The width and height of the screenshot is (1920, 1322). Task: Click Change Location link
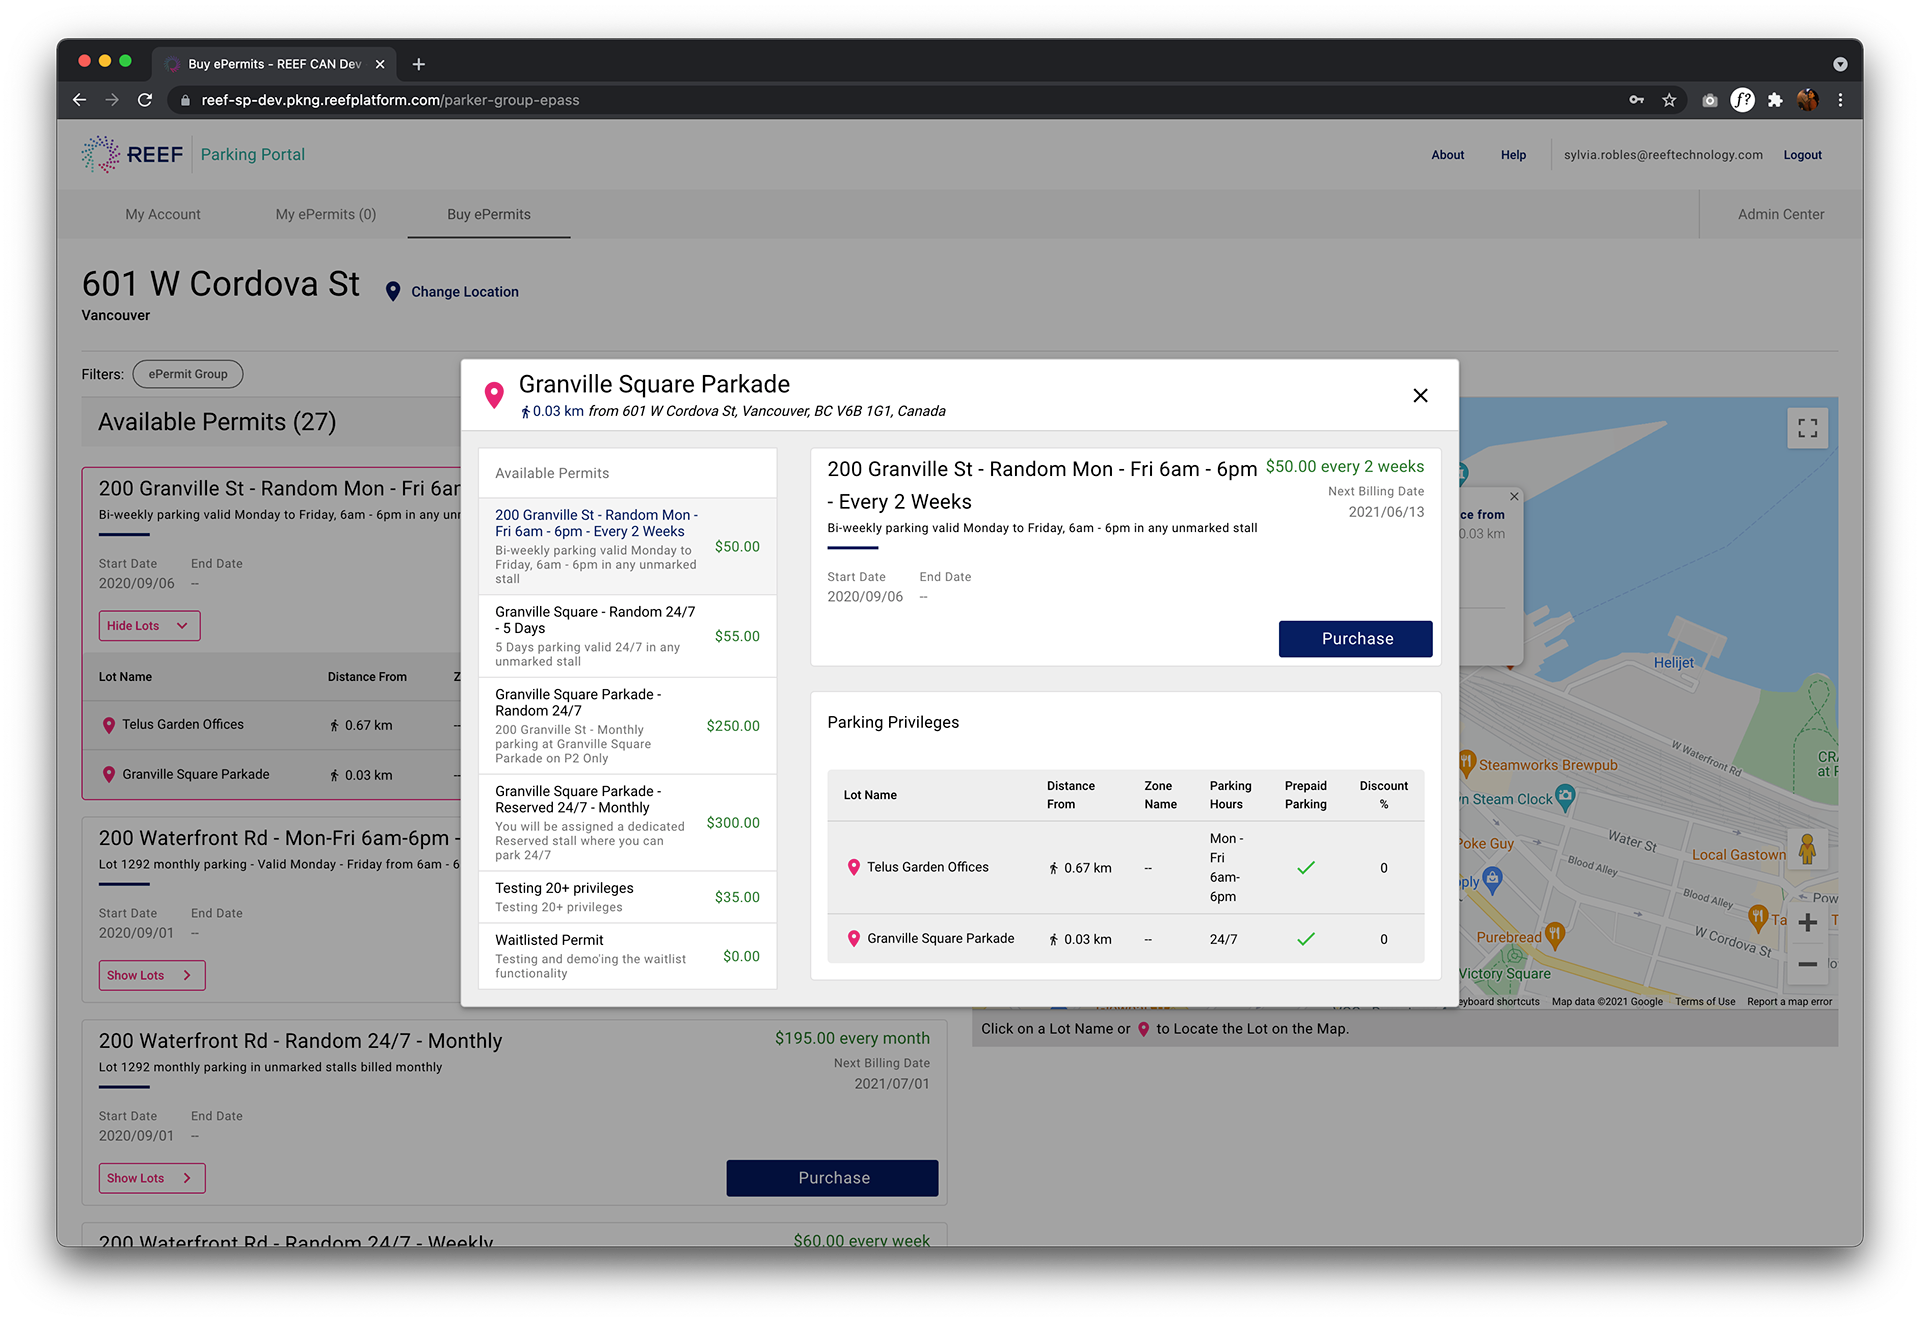pos(464,292)
